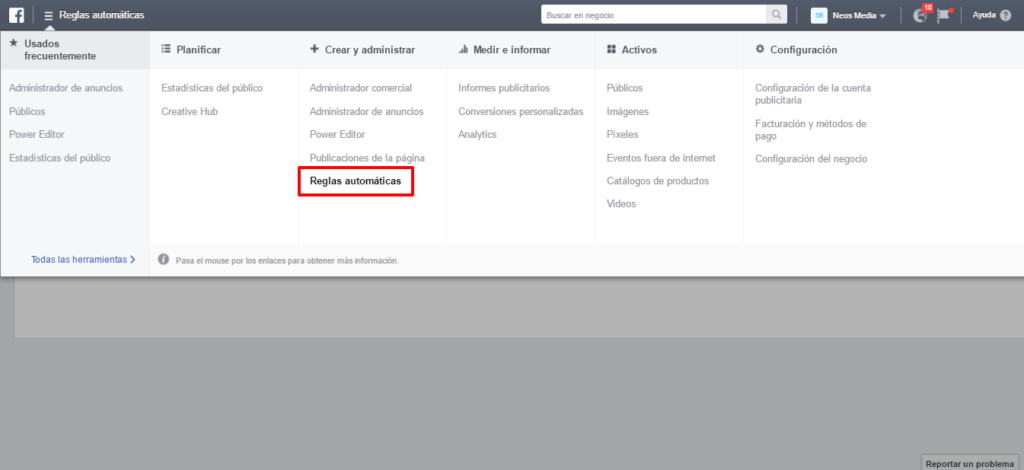Click the Ayuda help question icon

pyautogui.click(x=1005, y=15)
